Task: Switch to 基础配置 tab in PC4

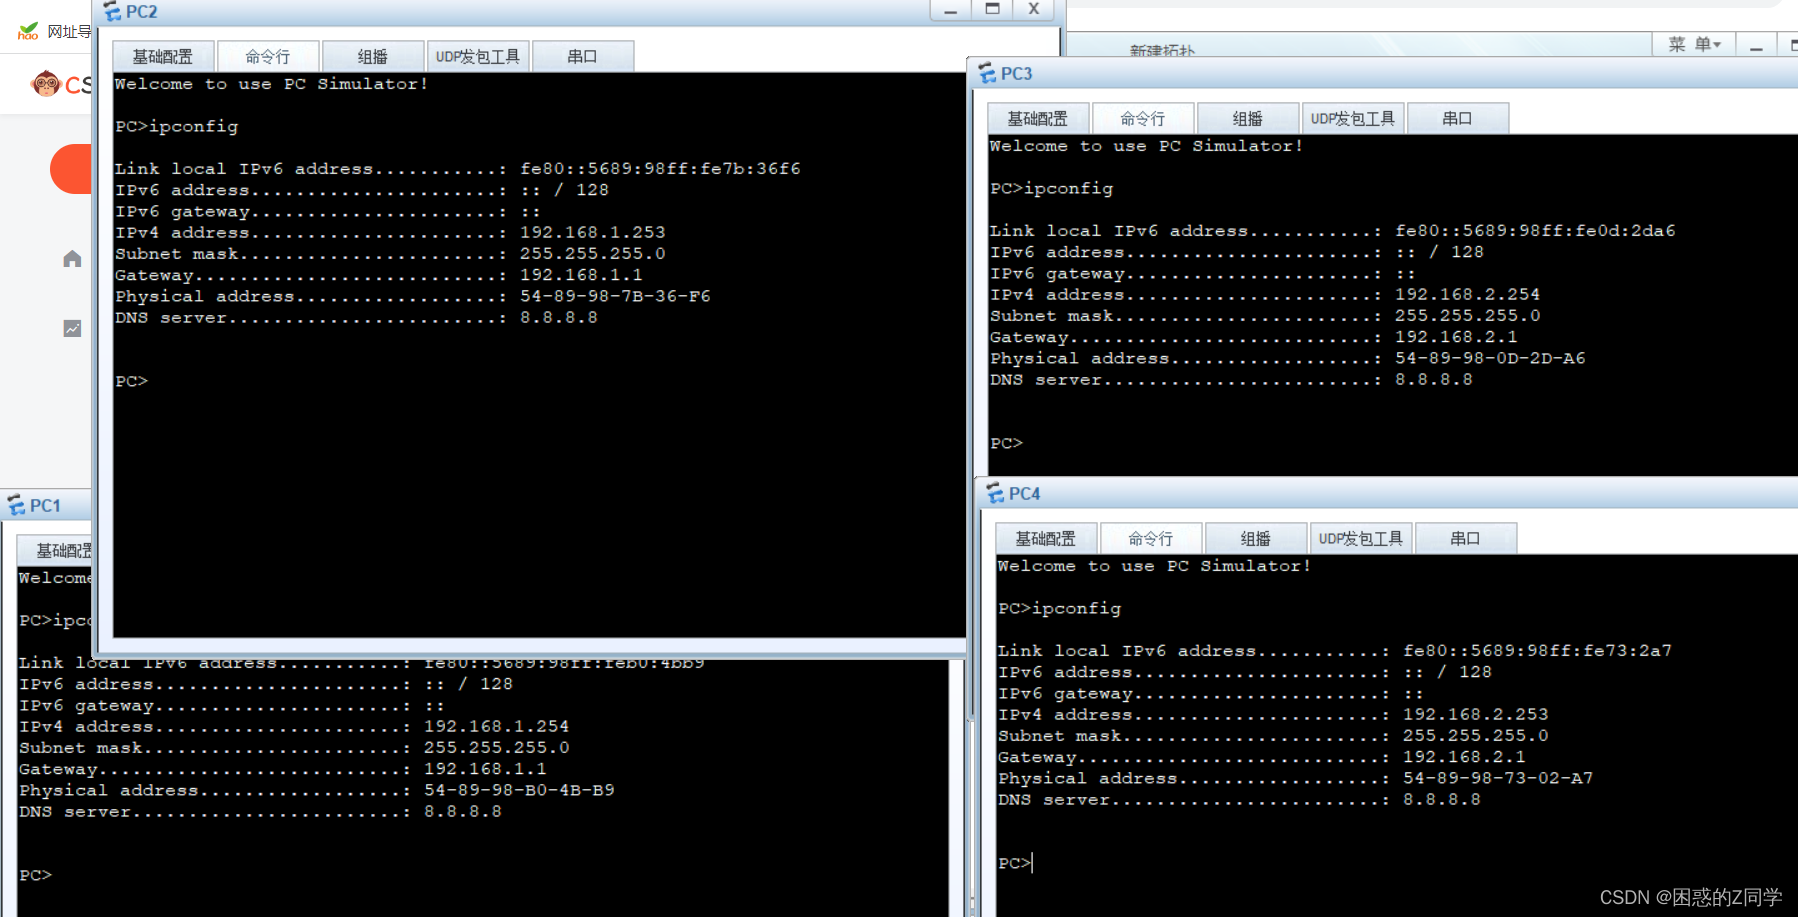Action: [x=1046, y=539]
